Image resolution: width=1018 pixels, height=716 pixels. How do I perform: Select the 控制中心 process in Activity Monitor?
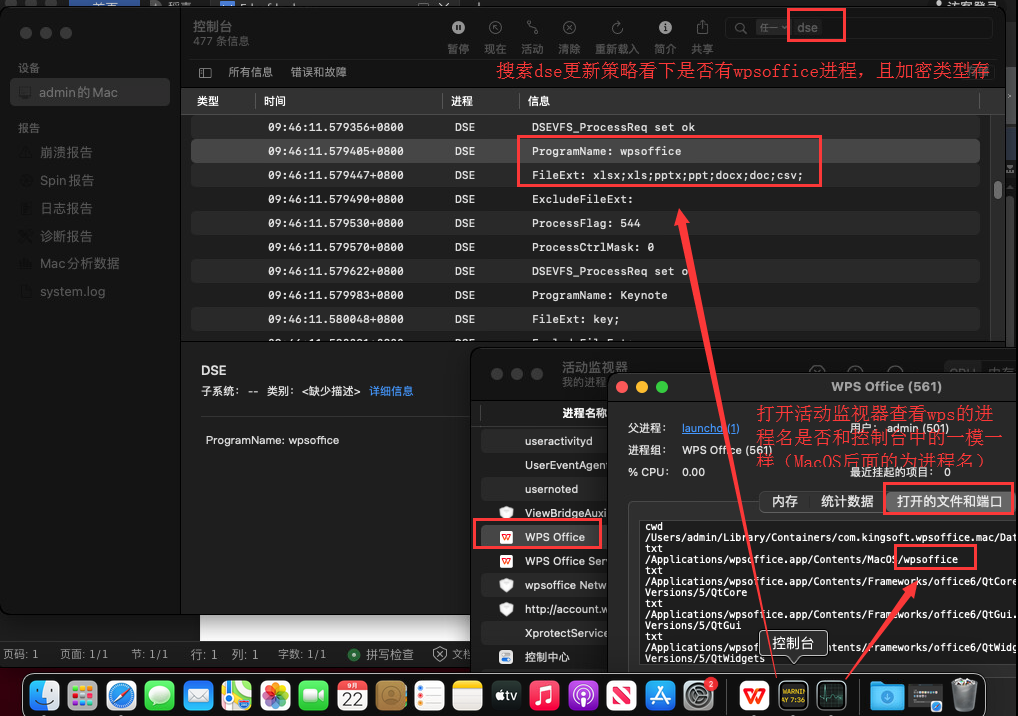point(544,657)
